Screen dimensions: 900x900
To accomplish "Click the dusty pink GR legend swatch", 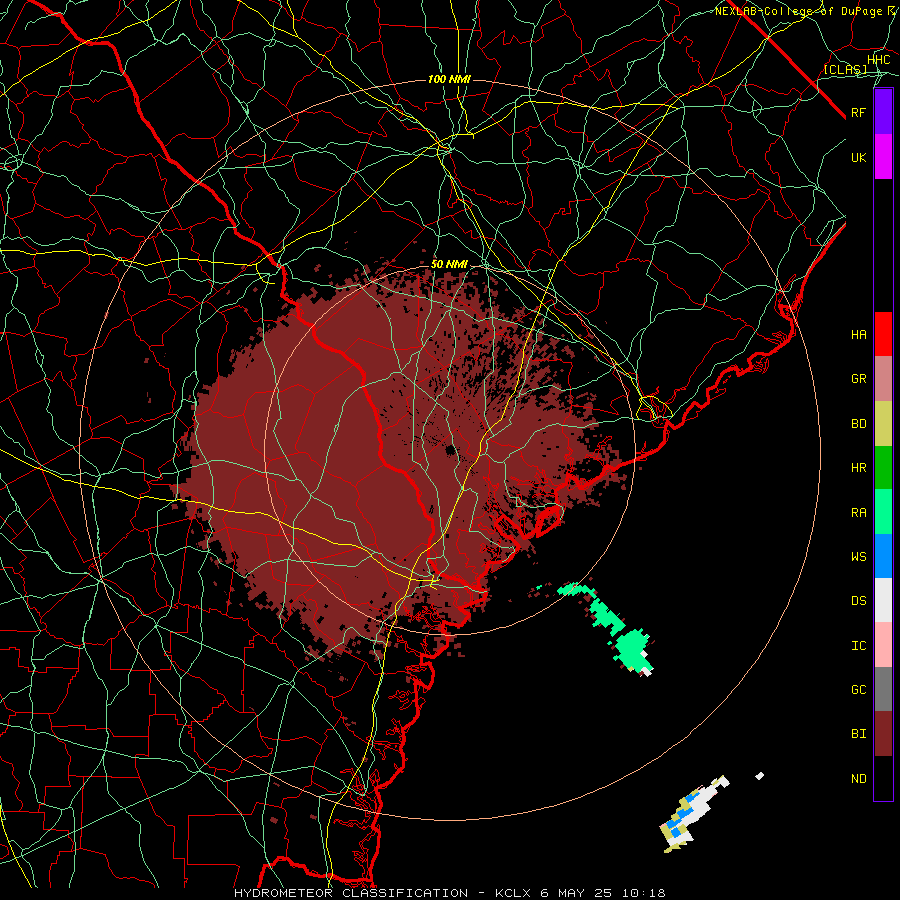I will [x=883, y=379].
